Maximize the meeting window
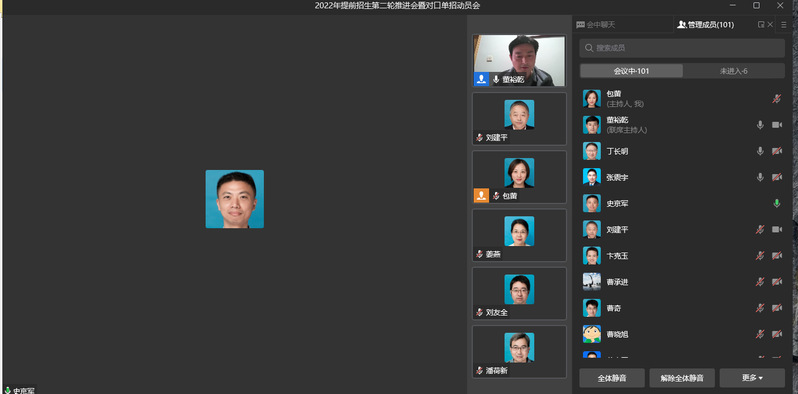Viewport: 798px width, 394px height. click(756, 6)
